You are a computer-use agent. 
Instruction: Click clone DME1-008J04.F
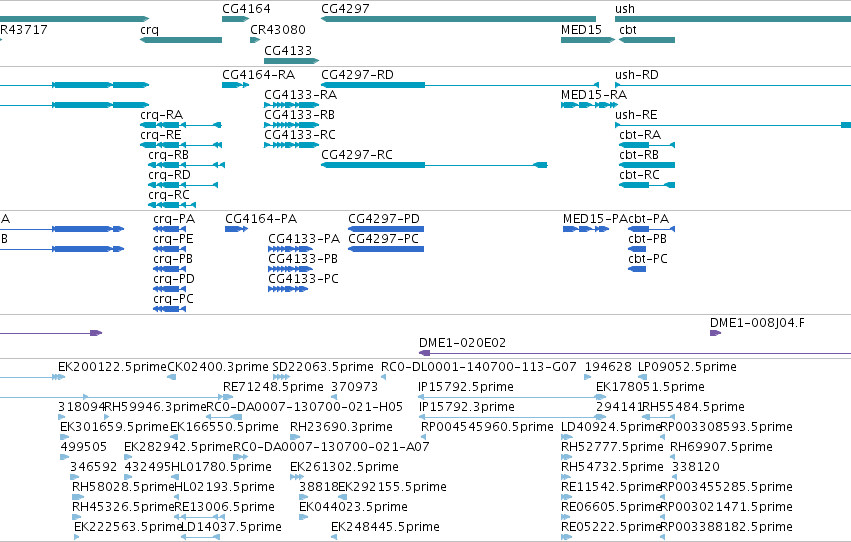(x=757, y=323)
